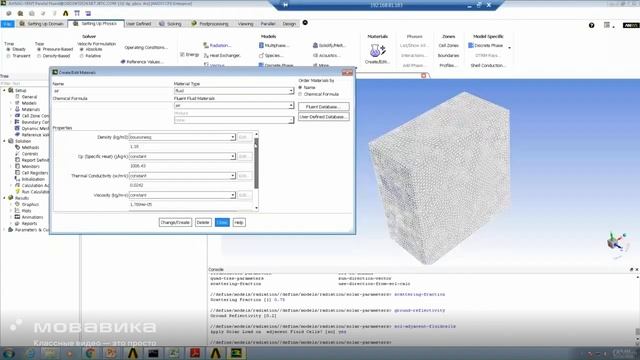Switch to User Defined tab

click(138, 24)
